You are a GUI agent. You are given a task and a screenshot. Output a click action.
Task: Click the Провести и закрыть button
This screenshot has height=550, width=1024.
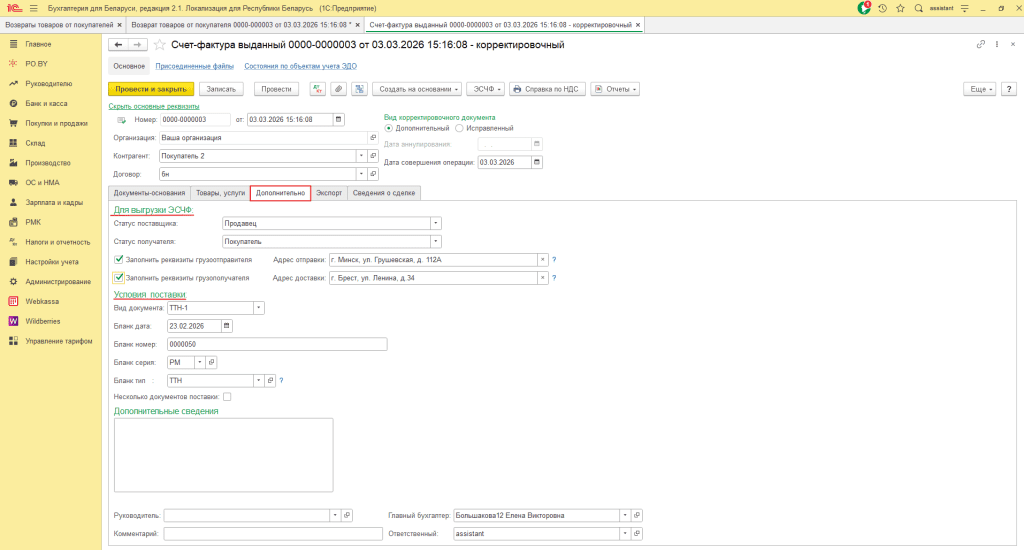[150, 89]
